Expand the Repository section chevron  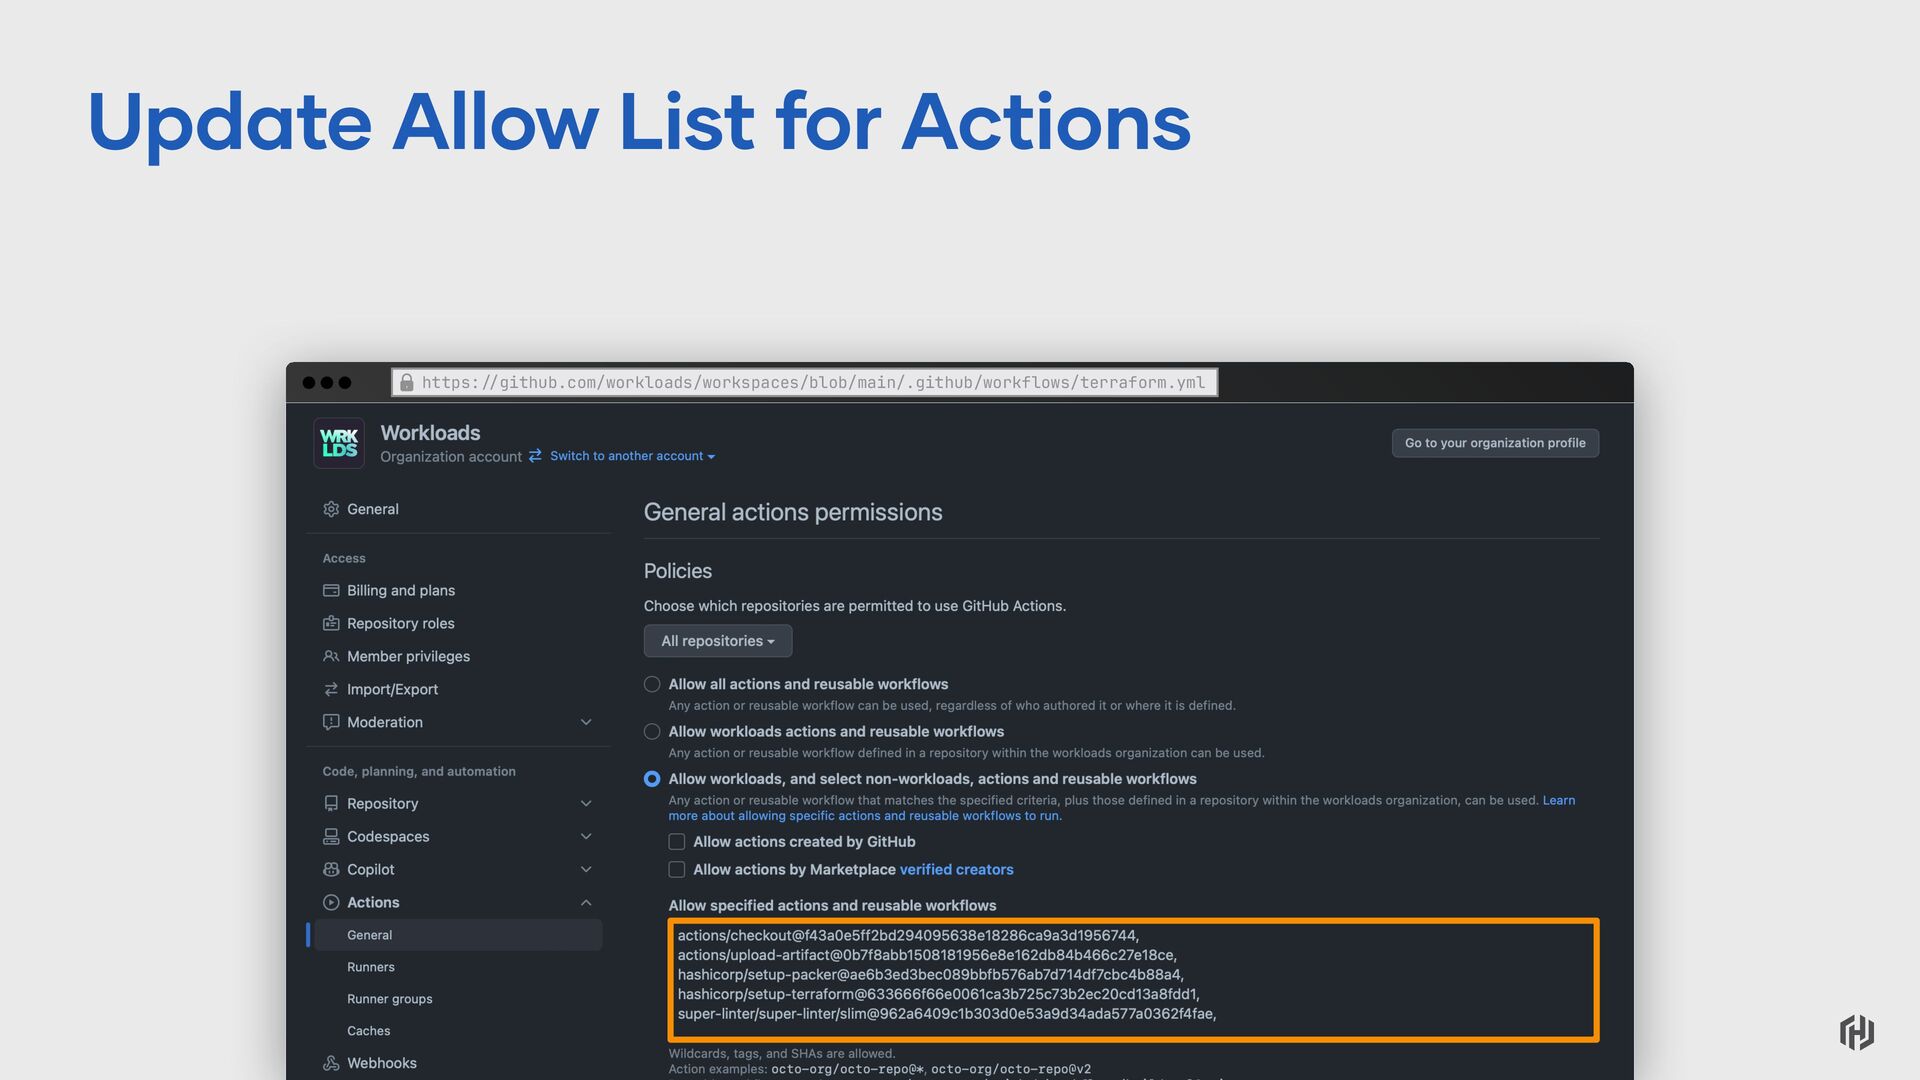tap(586, 804)
